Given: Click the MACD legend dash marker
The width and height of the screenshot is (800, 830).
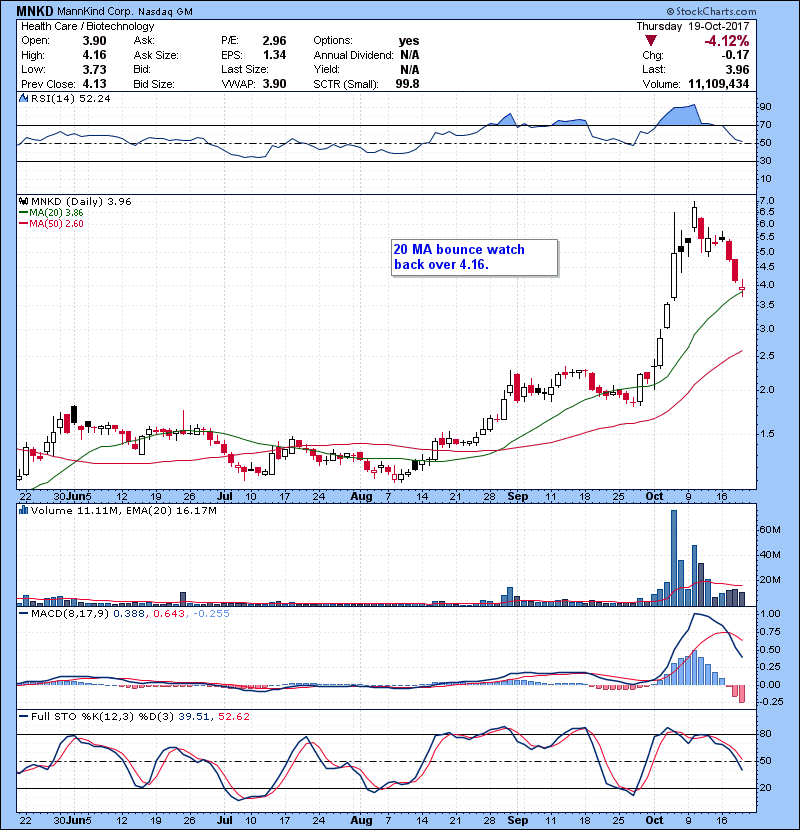Looking at the screenshot, I should (x=23, y=613).
